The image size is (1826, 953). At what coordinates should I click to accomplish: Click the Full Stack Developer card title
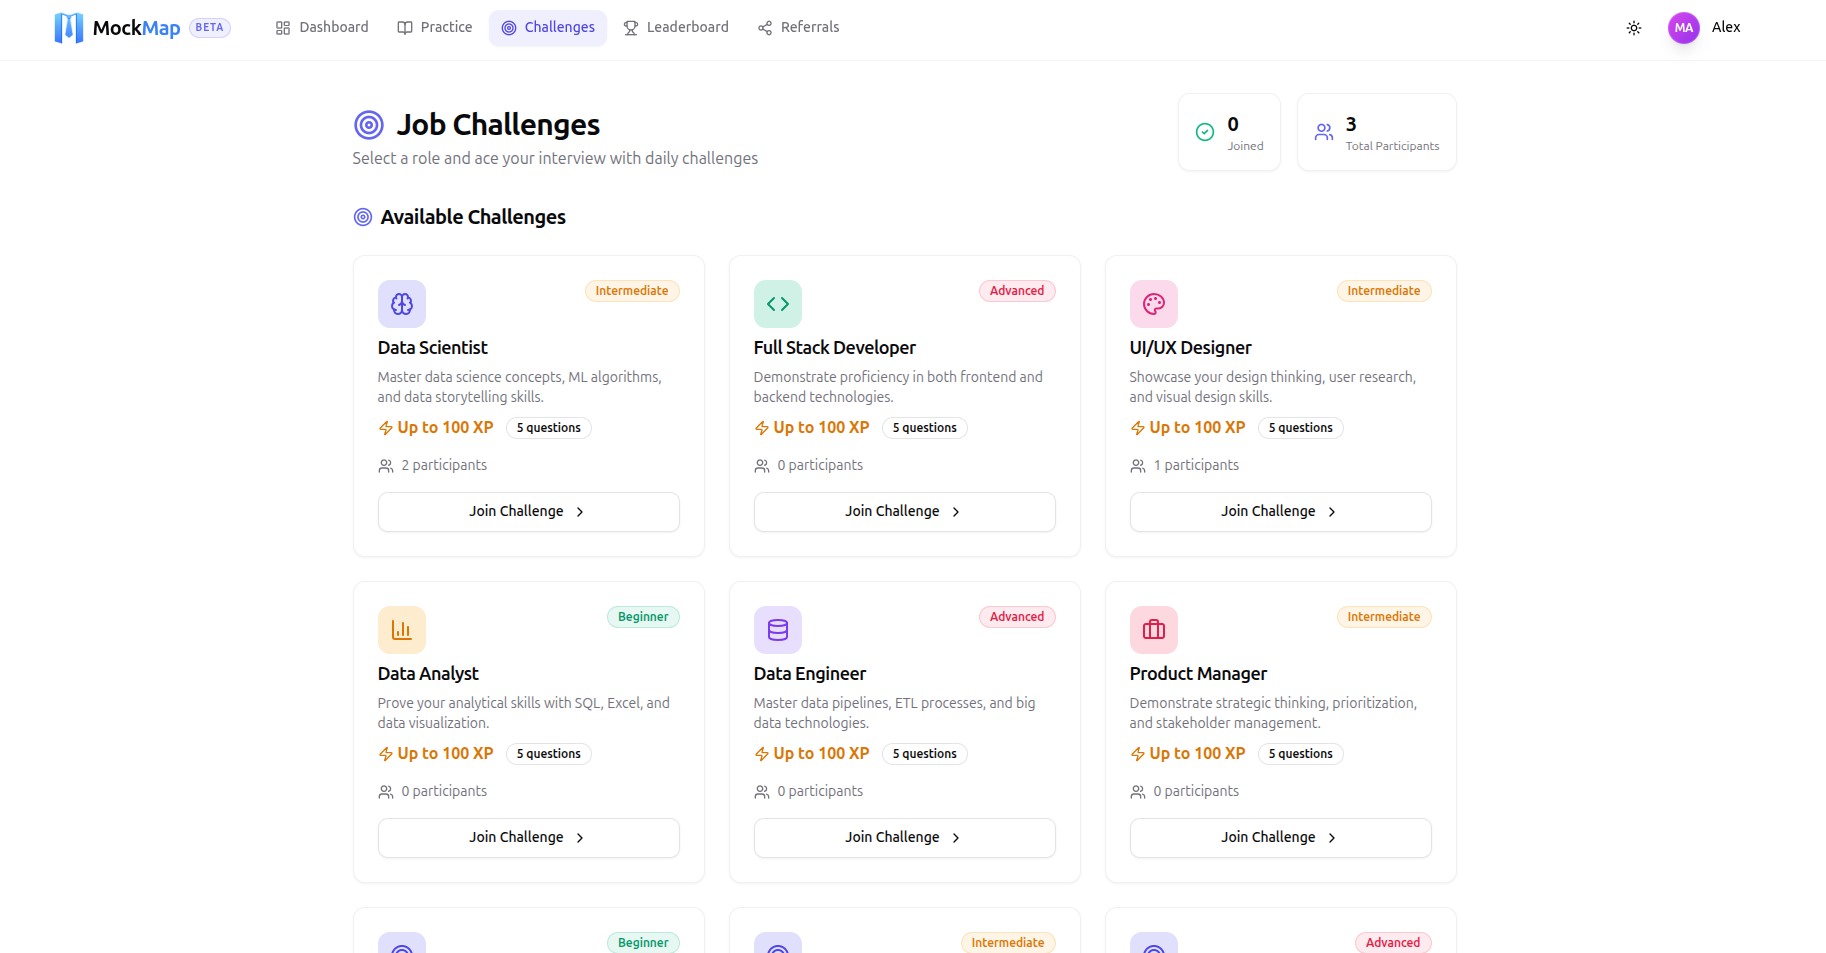pyautogui.click(x=835, y=348)
